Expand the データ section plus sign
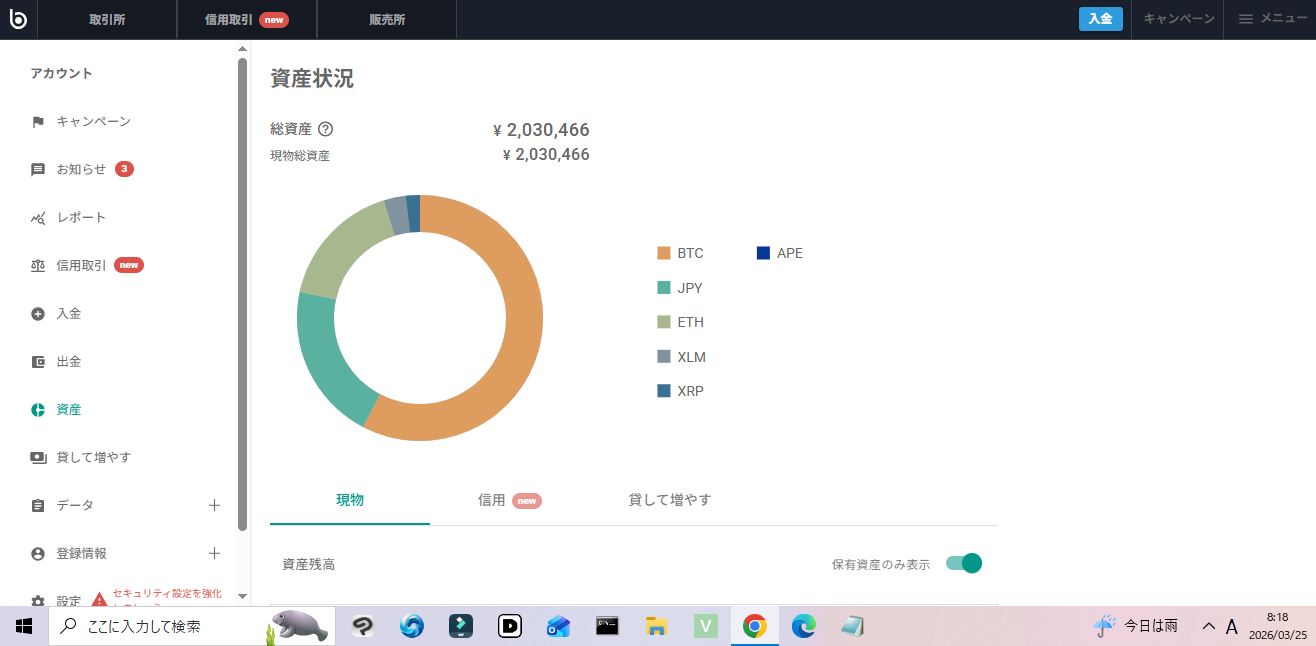1316x646 pixels. tap(214, 506)
